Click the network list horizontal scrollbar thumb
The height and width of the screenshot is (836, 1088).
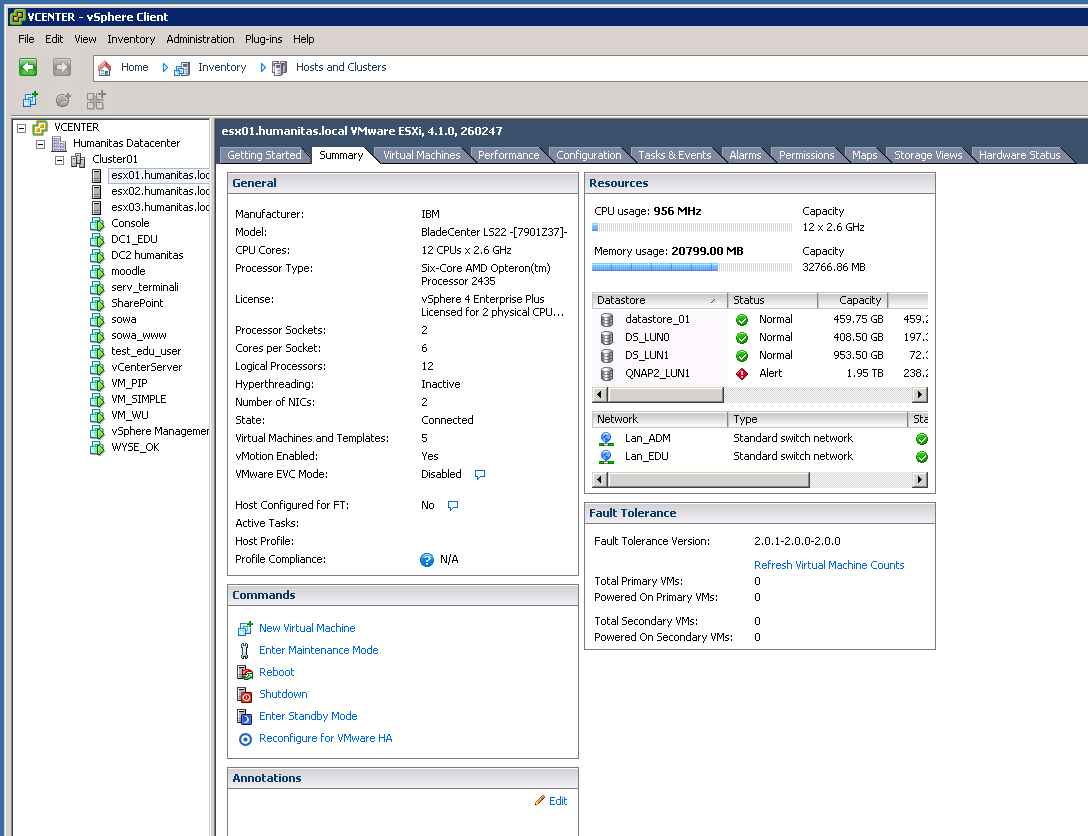[709, 480]
